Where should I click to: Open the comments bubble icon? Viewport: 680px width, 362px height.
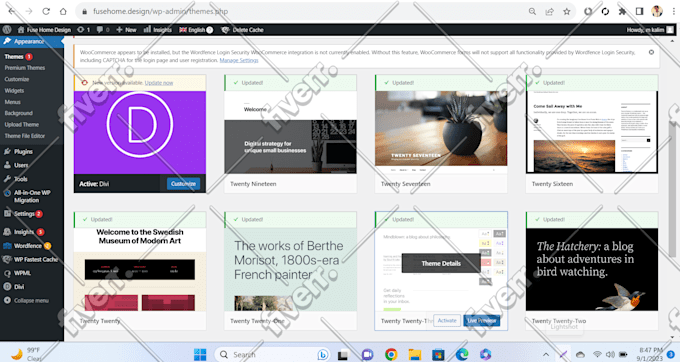point(103,29)
